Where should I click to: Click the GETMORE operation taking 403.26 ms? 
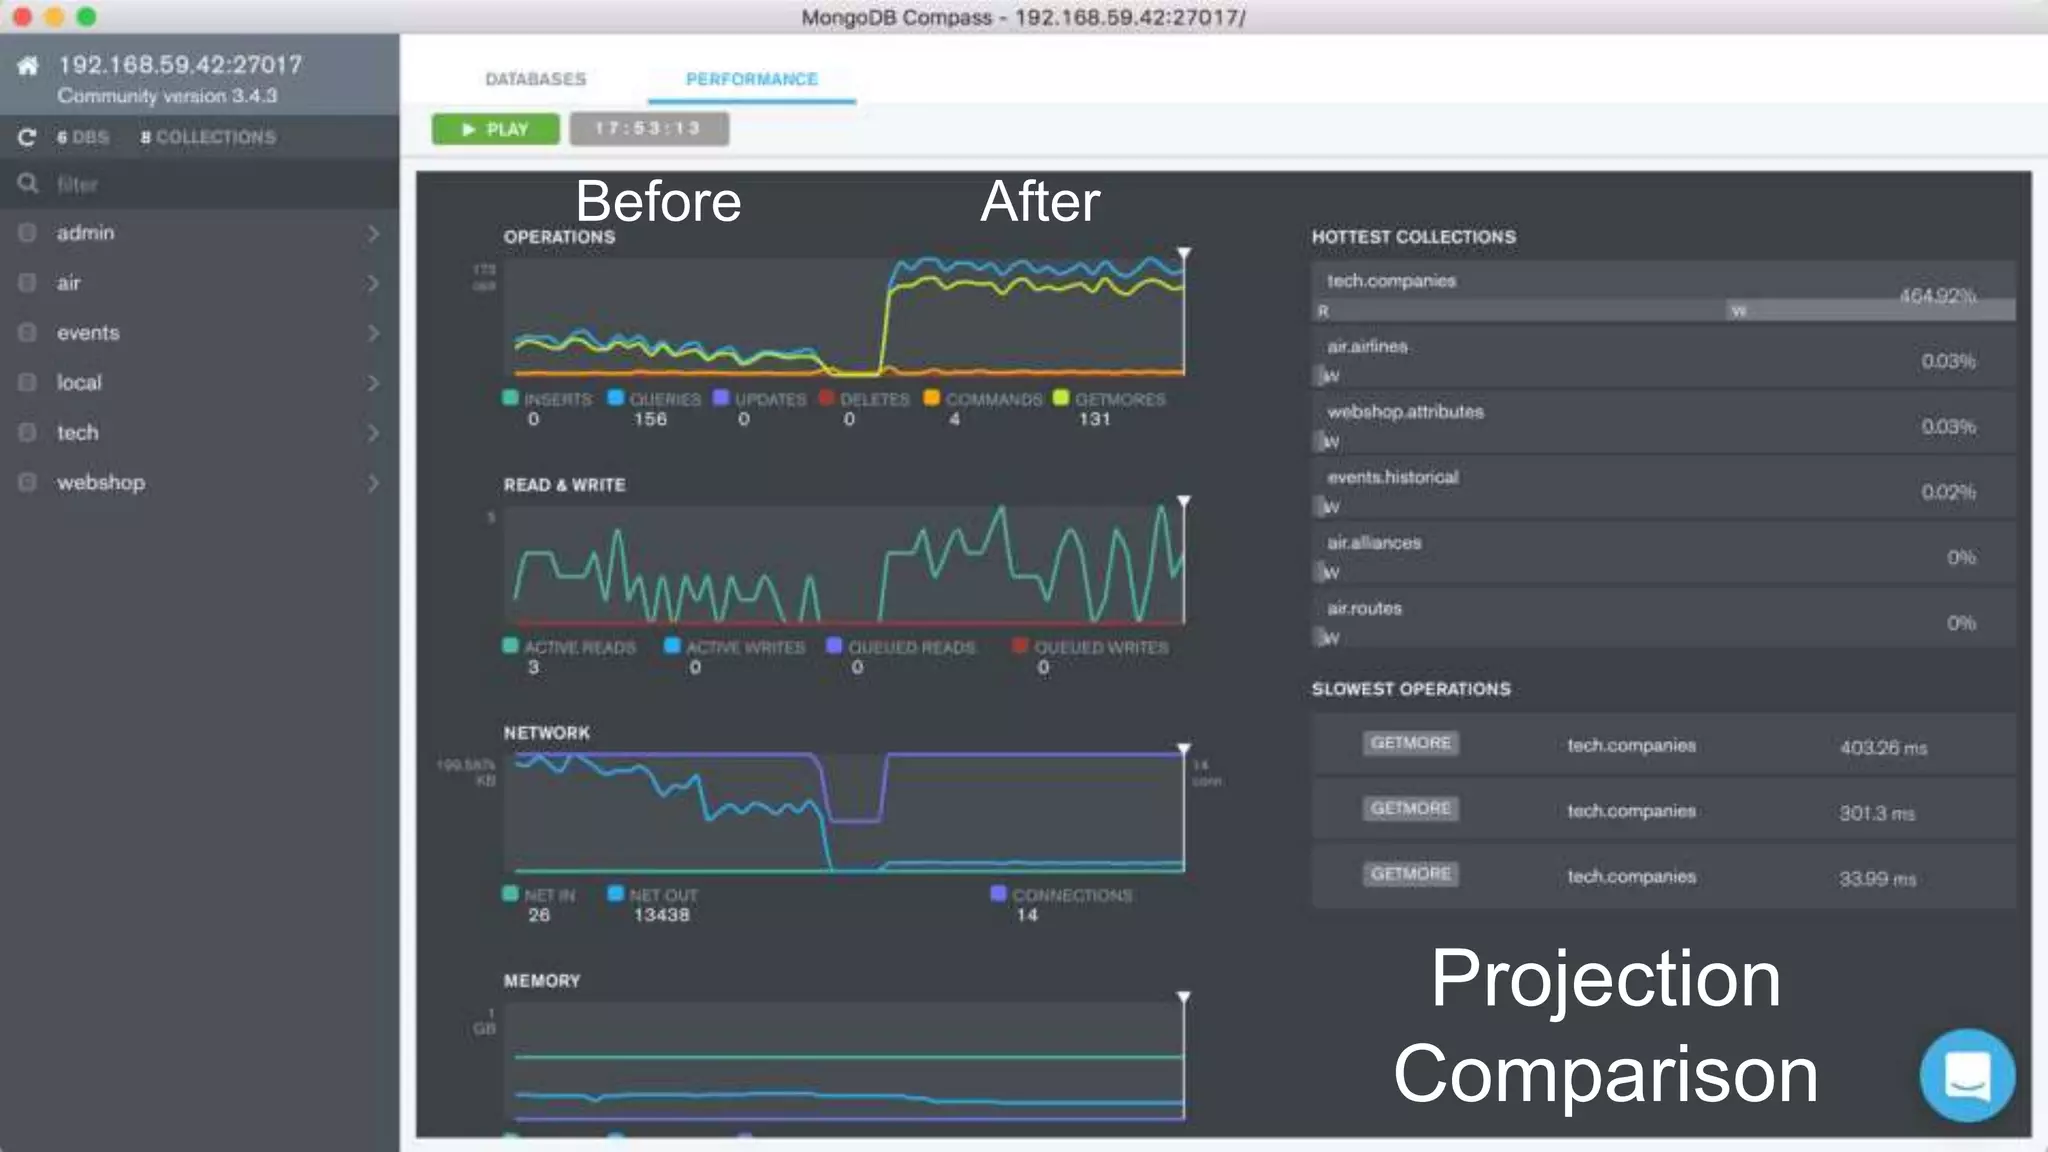(x=1664, y=745)
